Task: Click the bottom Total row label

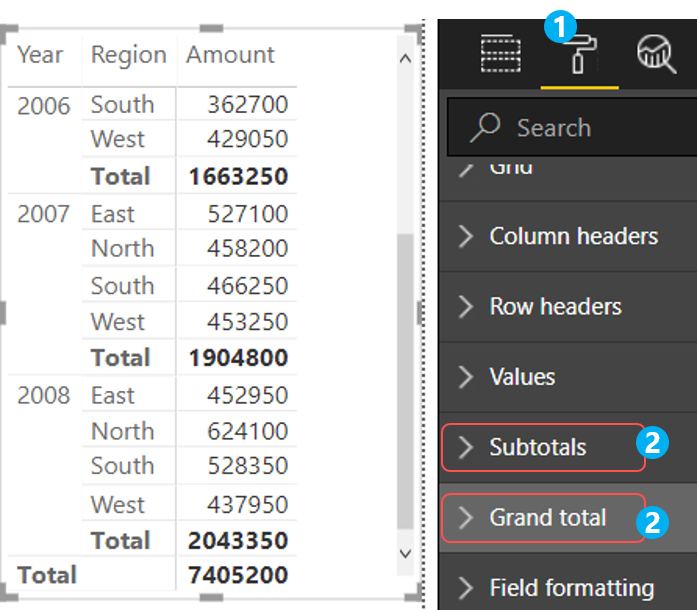Action: pos(47,575)
